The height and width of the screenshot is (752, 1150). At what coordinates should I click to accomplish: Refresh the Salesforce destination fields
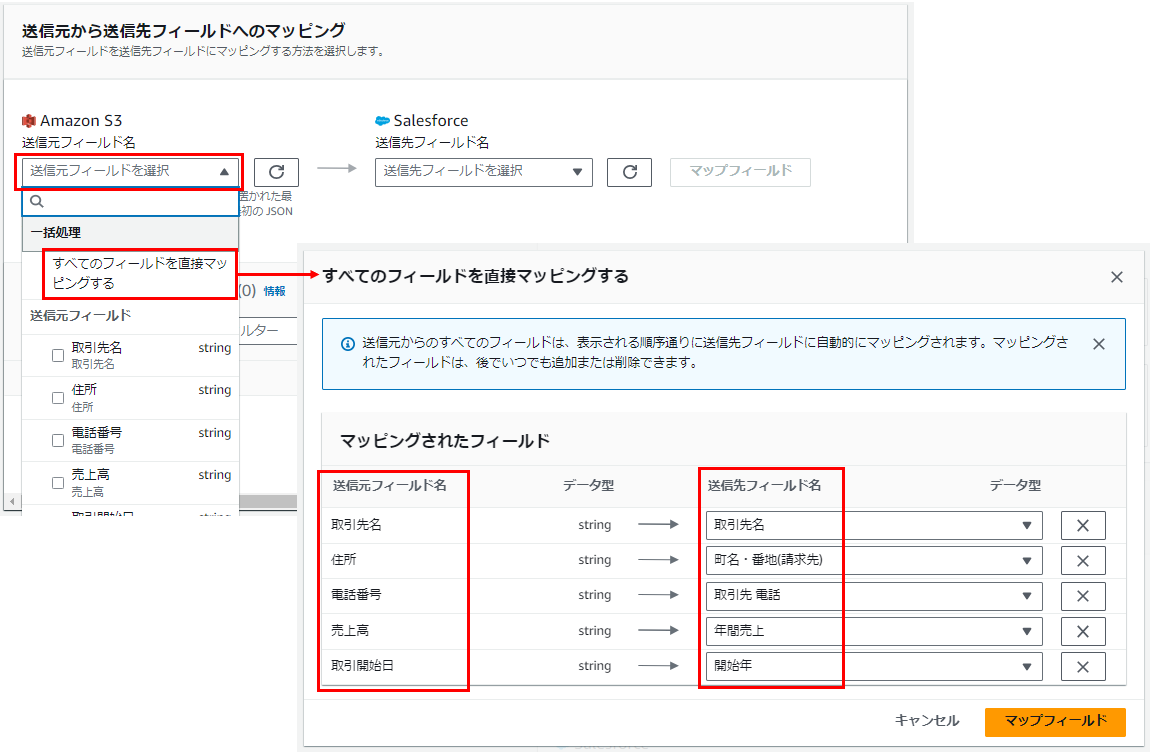tap(629, 172)
